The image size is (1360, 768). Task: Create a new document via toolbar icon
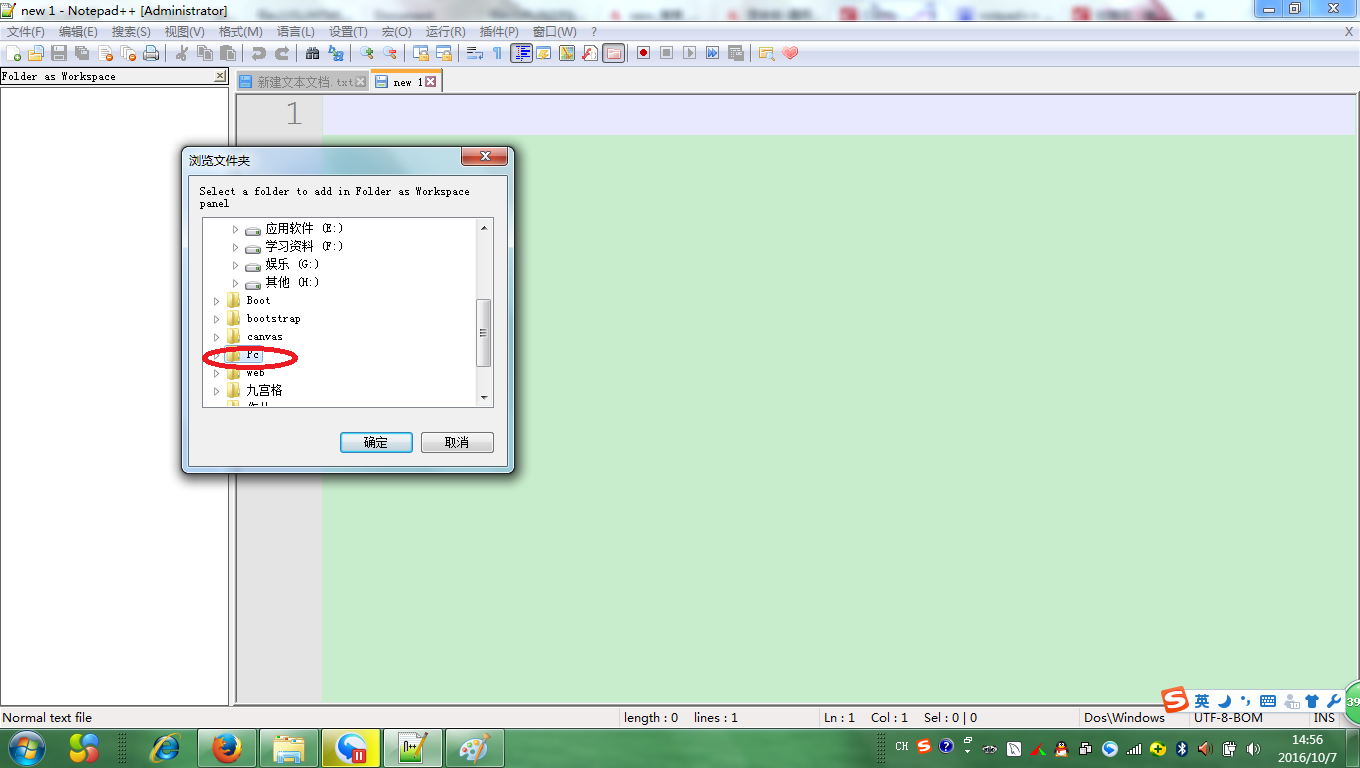[13, 53]
